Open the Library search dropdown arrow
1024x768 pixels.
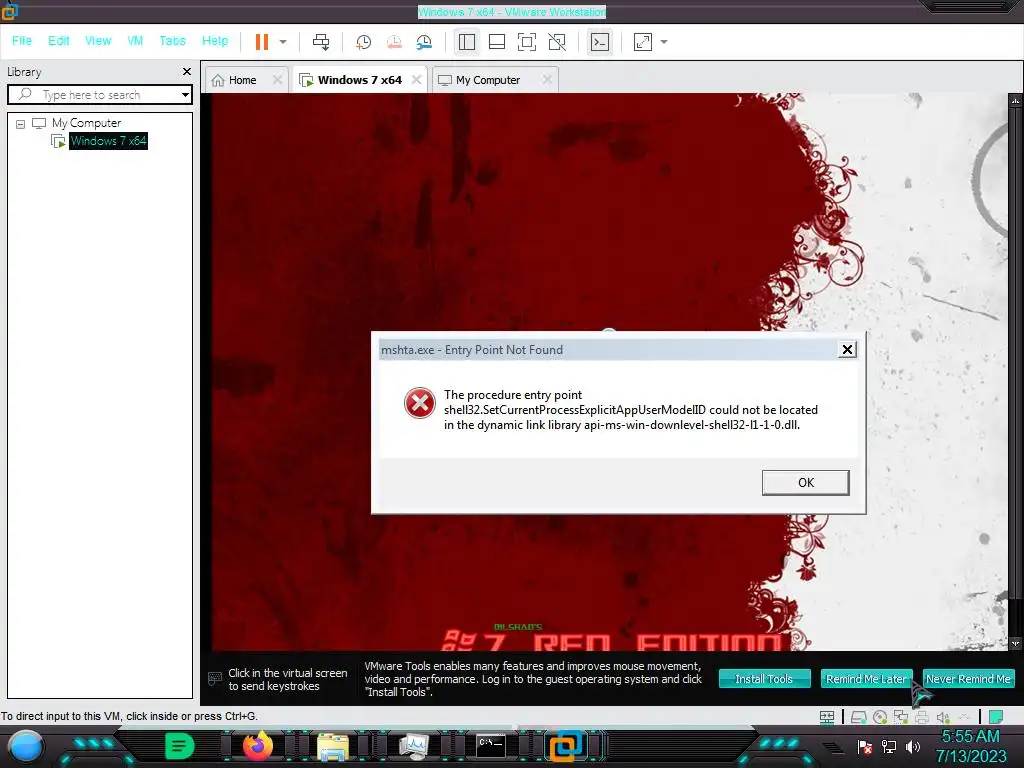[x=185, y=95]
